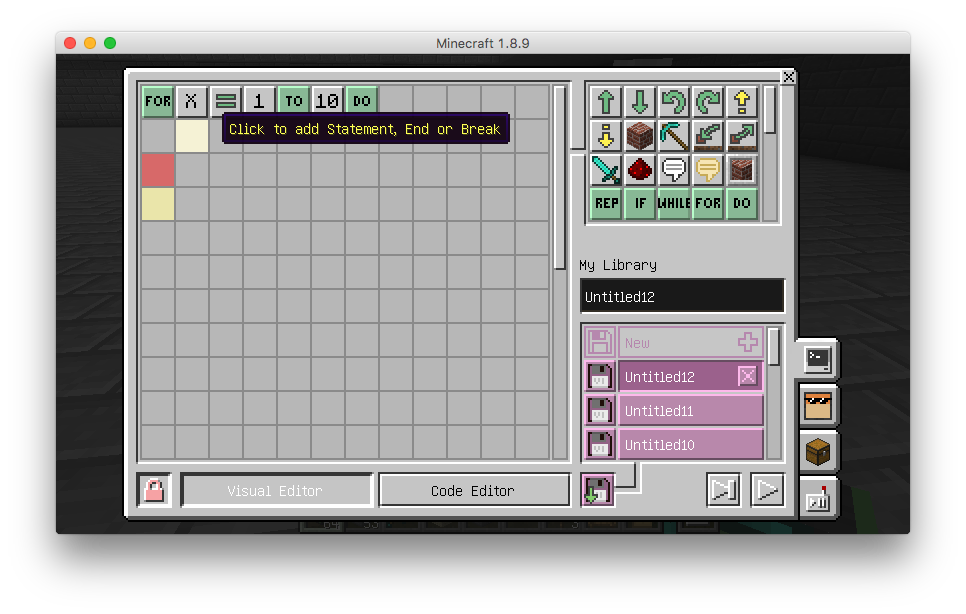Click the pale yellow statement slot under X
The height and width of the screenshot is (614, 966).
tap(192, 135)
